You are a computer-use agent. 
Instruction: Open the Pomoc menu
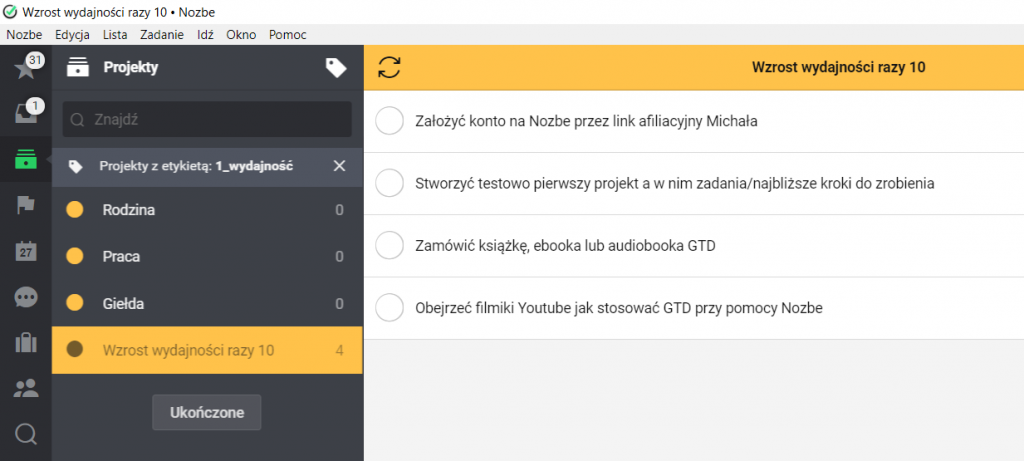[x=287, y=35]
